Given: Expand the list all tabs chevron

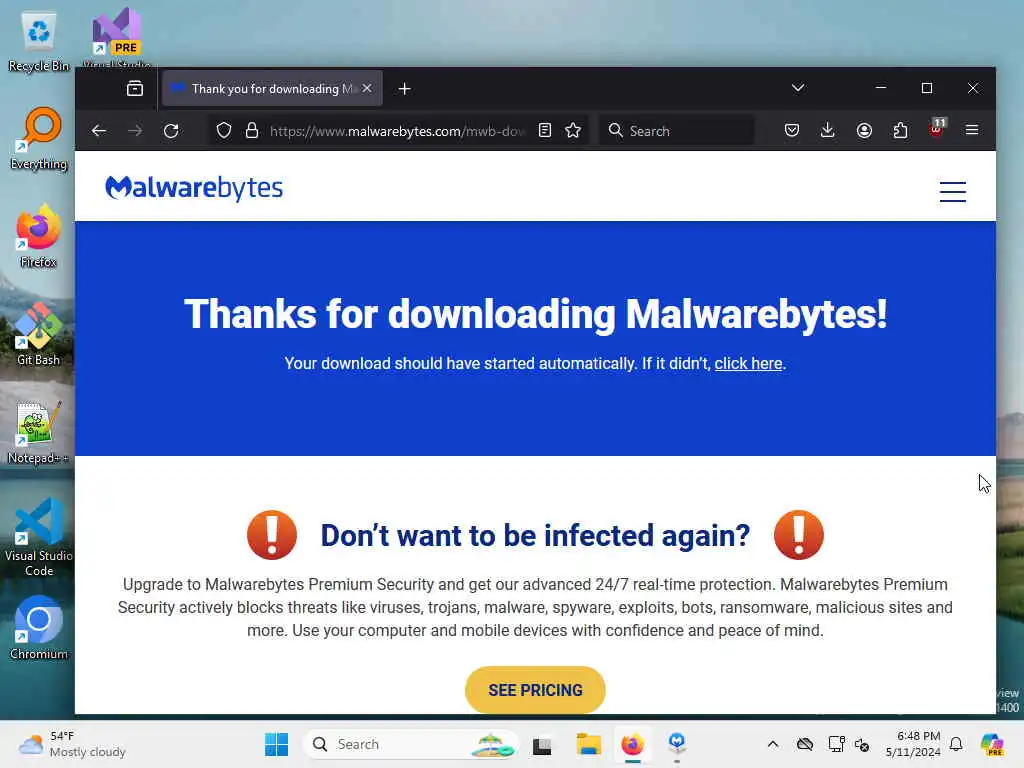Looking at the screenshot, I should tap(797, 88).
